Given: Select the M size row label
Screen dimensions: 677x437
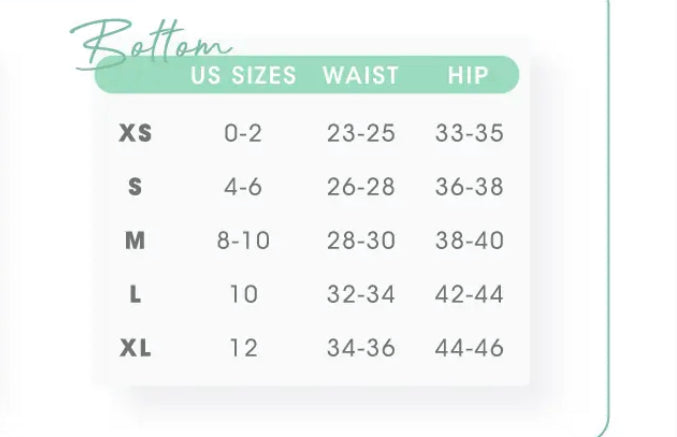Looking at the screenshot, I should click(x=136, y=241).
